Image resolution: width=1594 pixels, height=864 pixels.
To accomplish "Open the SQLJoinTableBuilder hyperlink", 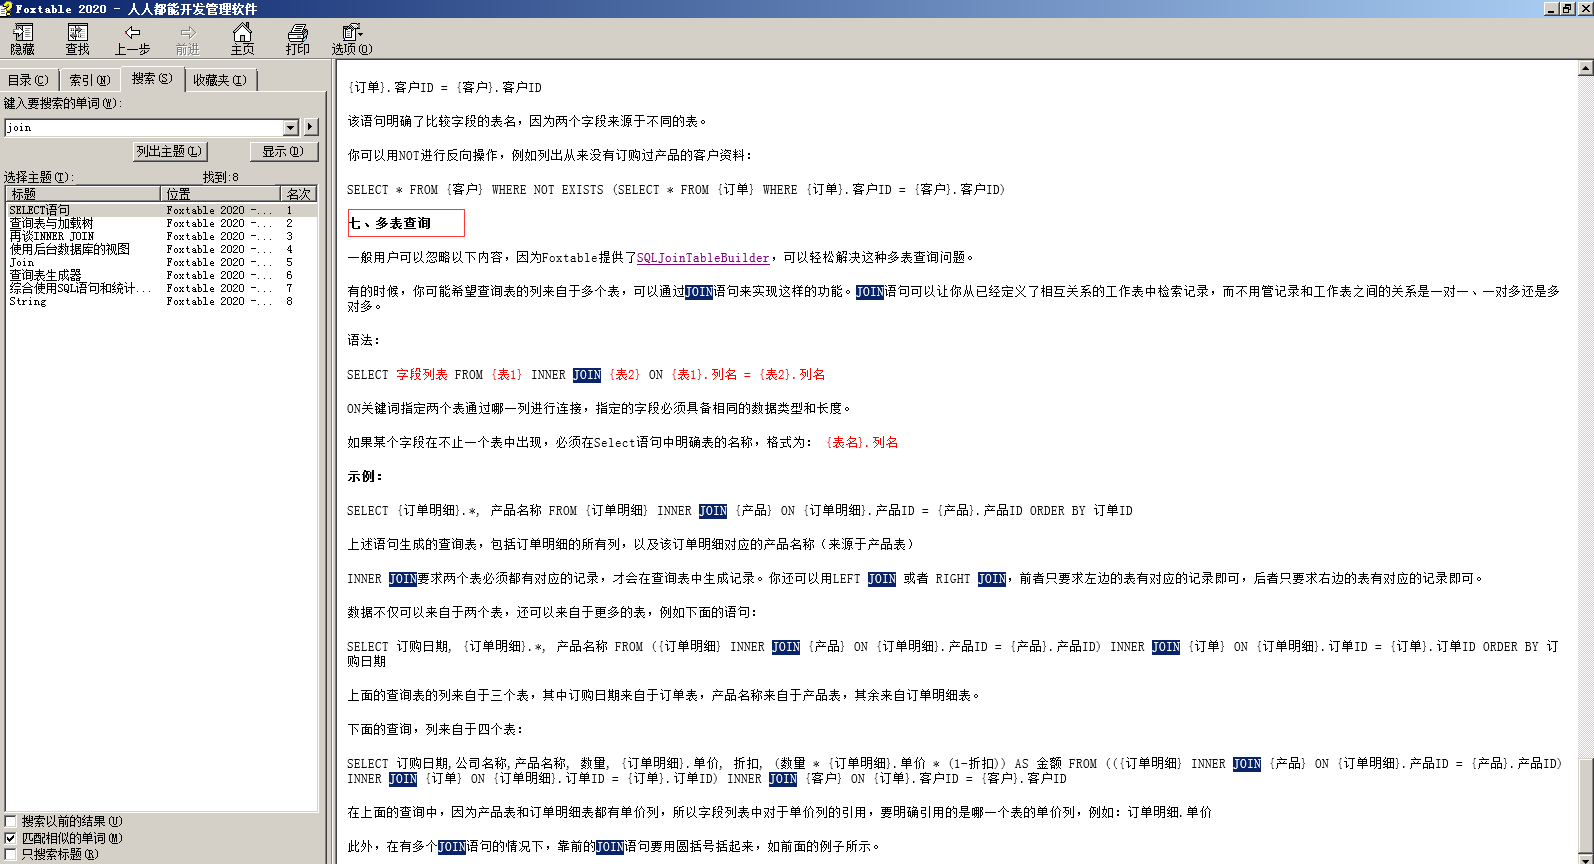I will (x=703, y=258).
